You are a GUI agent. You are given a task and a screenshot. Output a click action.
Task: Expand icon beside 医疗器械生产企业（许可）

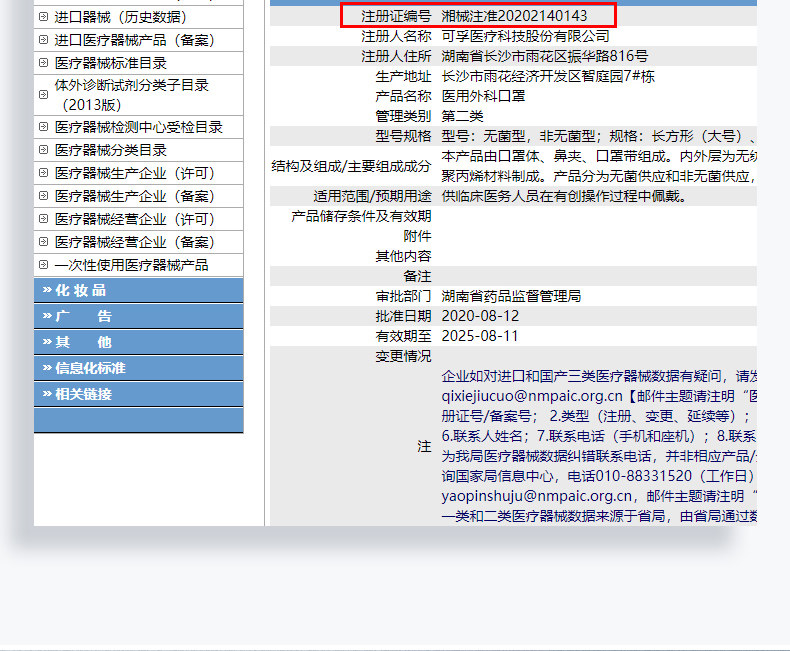coord(43,172)
